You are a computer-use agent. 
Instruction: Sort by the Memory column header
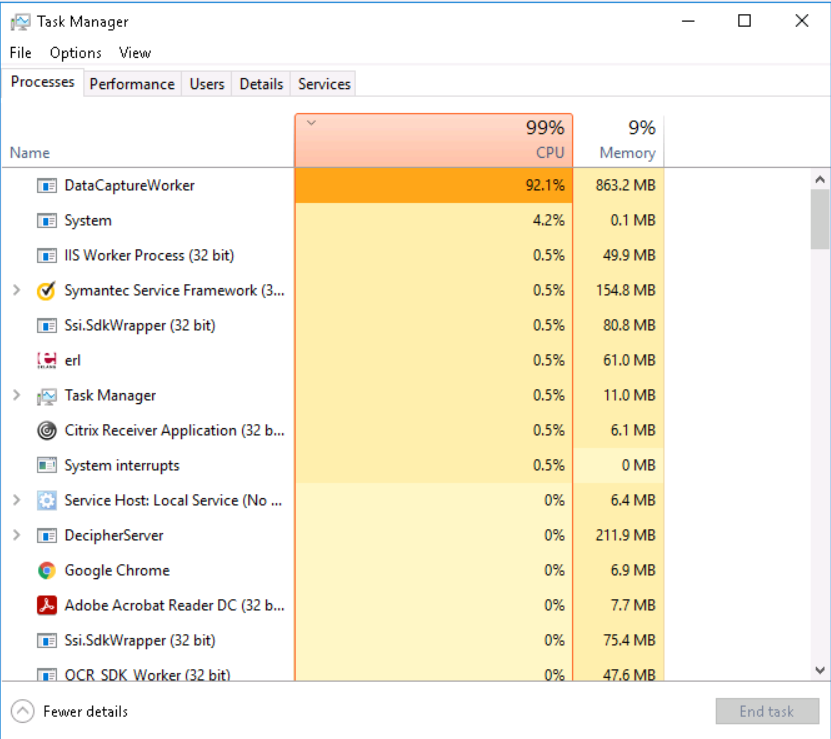click(618, 140)
